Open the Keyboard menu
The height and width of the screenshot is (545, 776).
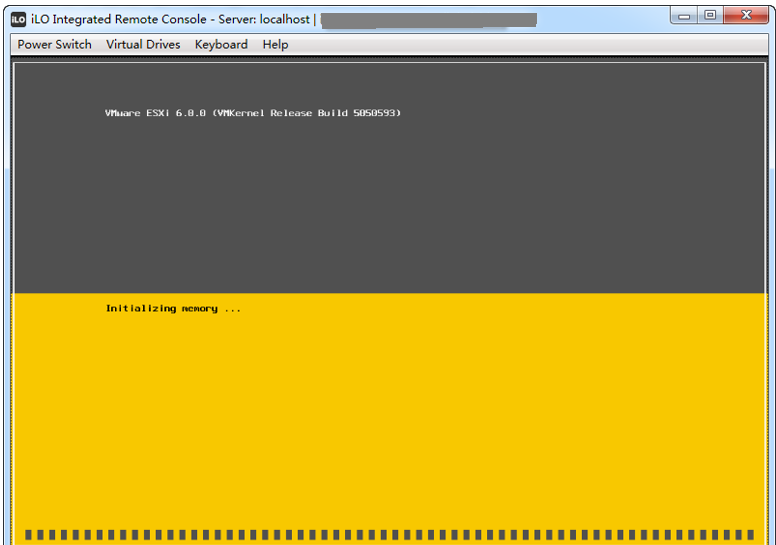pos(221,45)
